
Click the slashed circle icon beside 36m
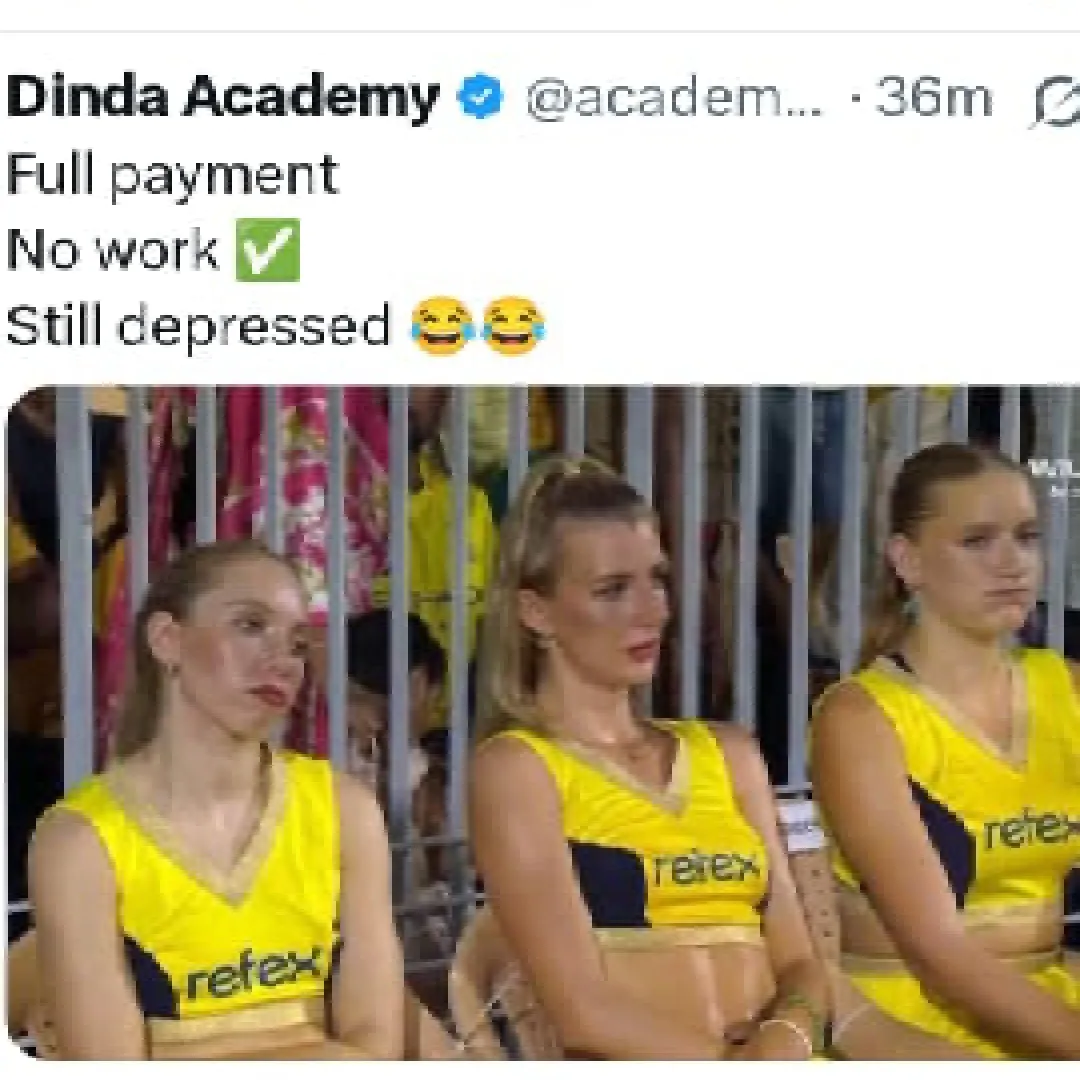pyautogui.click(x=1057, y=105)
